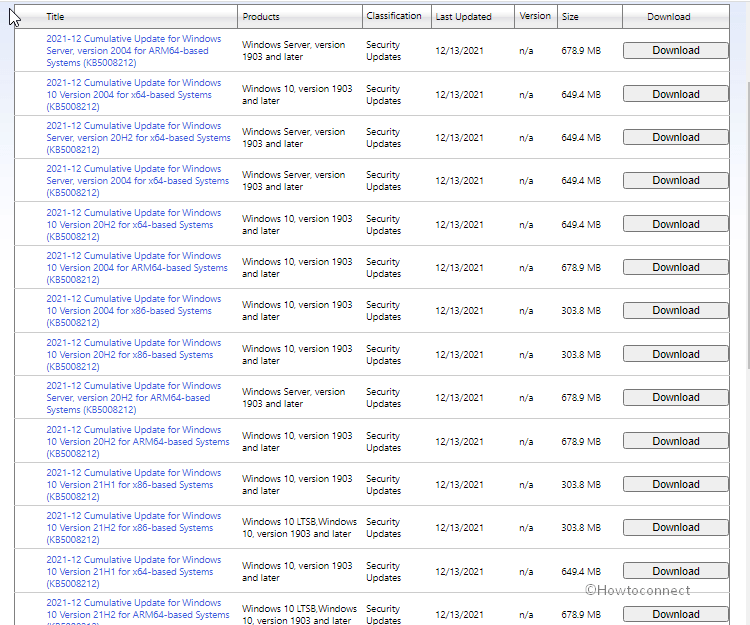The height and width of the screenshot is (625, 750).
Task: Sort by the Last Updated column header
Action: 463,17
